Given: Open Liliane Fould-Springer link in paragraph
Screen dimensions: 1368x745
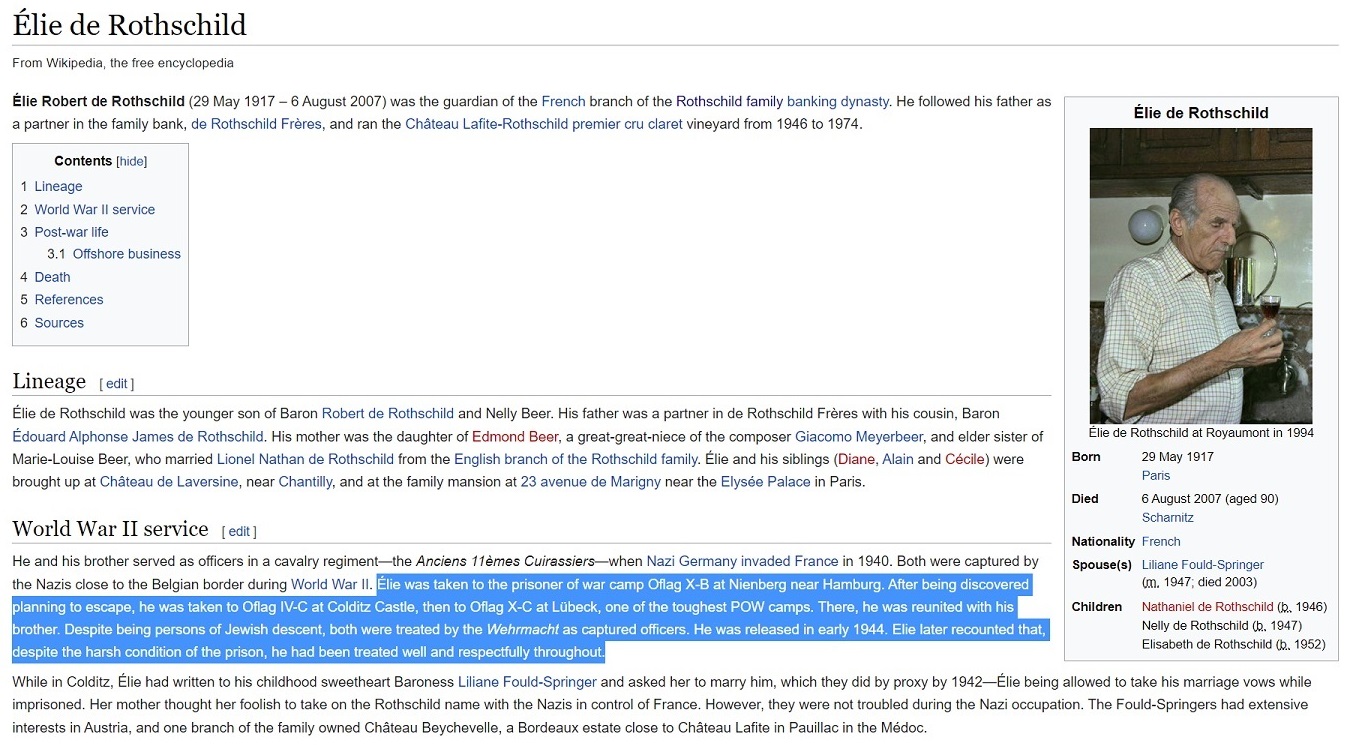Looking at the screenshot, I should 527,682.
